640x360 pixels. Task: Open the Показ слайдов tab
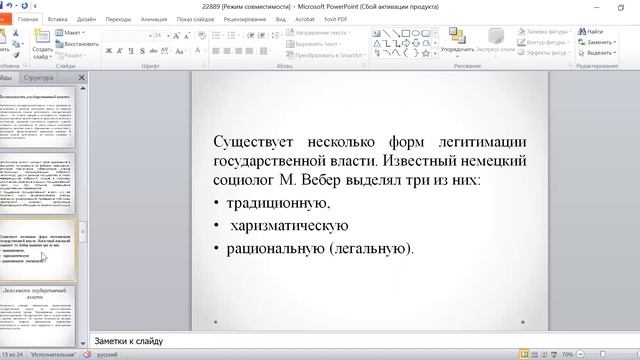(195, 19)
